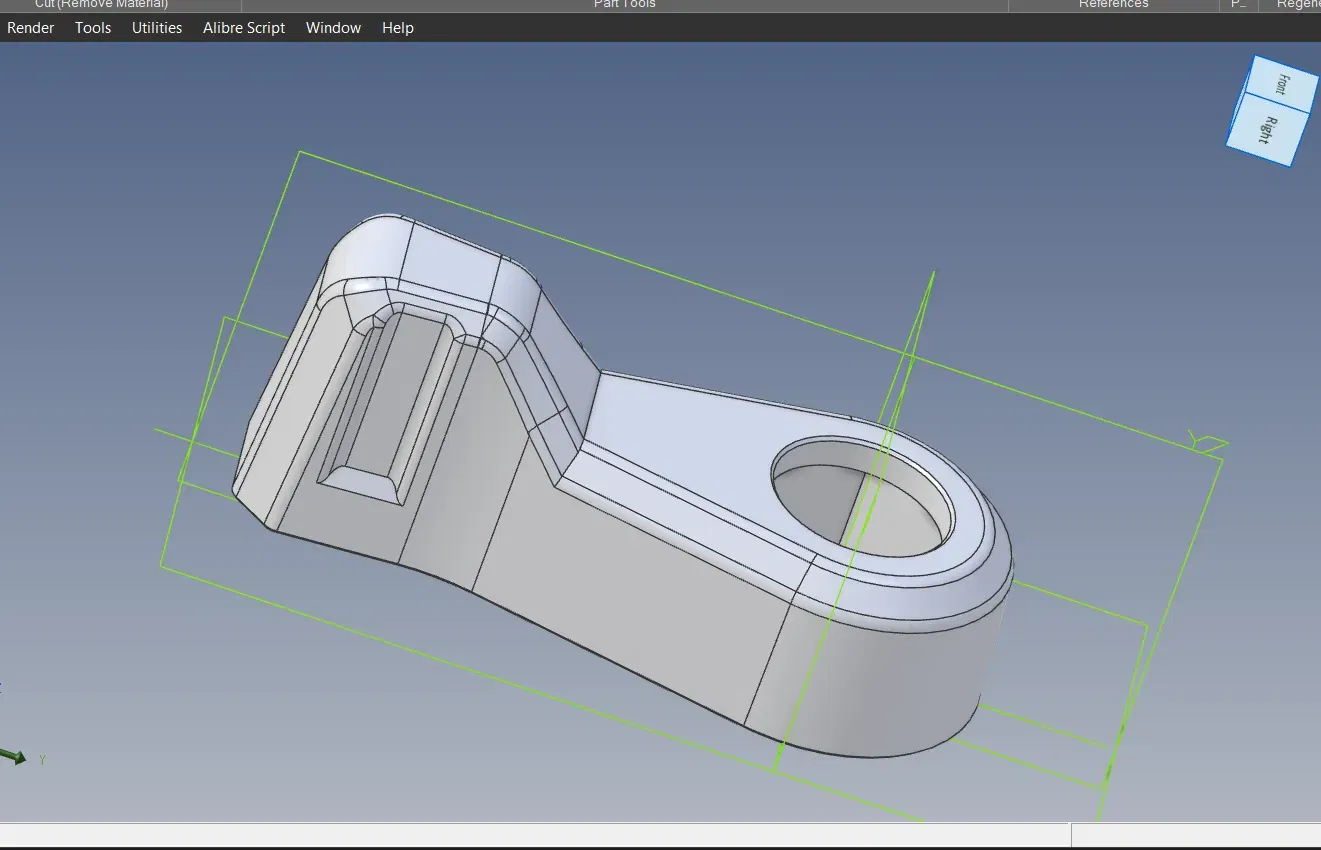Open the Utilities menu

[157, 28]
